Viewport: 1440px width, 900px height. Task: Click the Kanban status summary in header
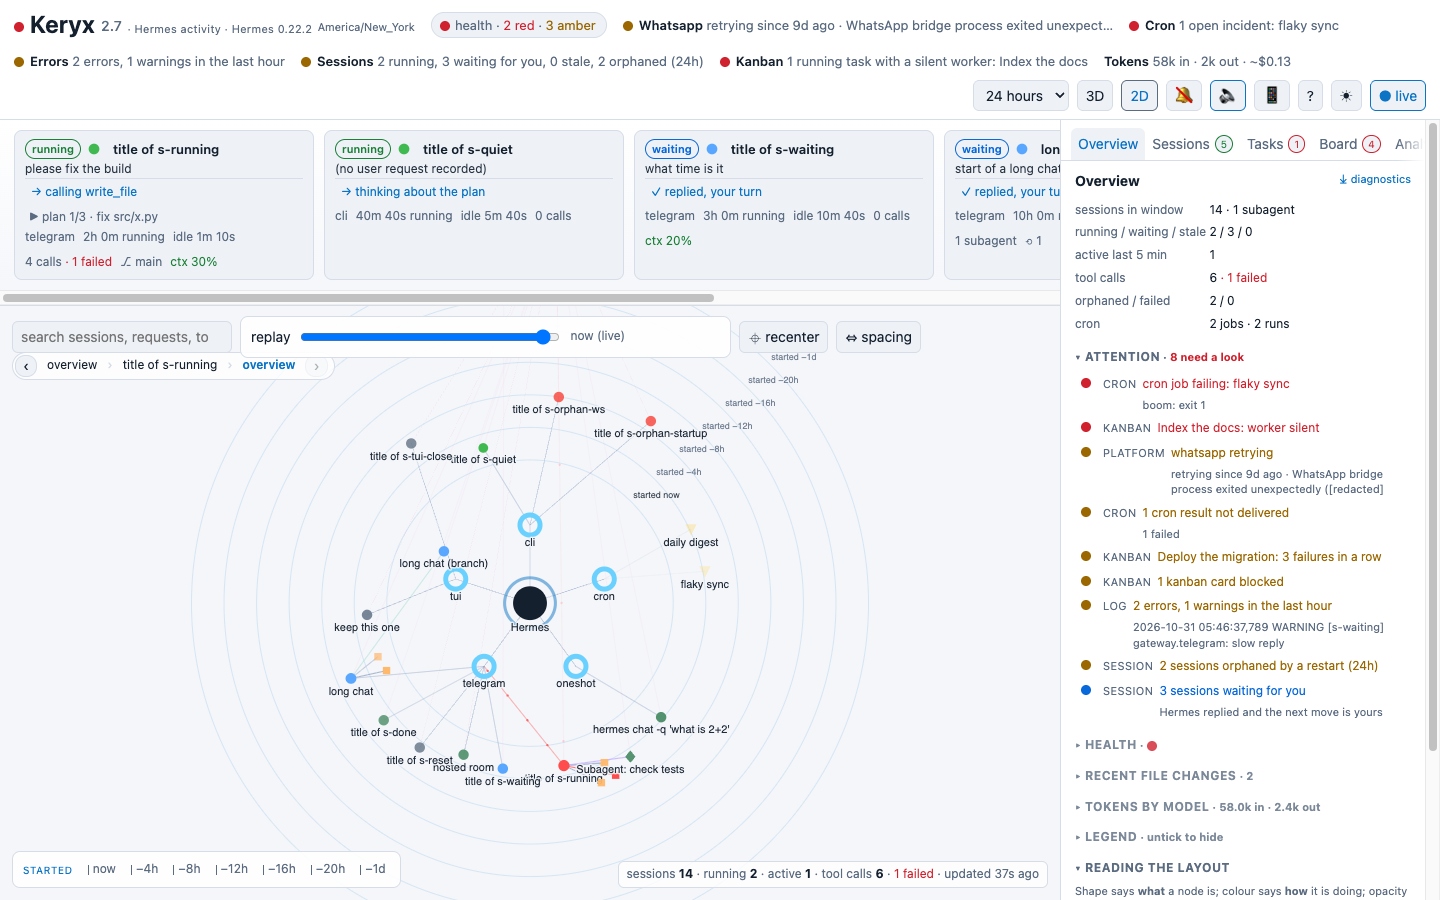[x=903, y=62]
